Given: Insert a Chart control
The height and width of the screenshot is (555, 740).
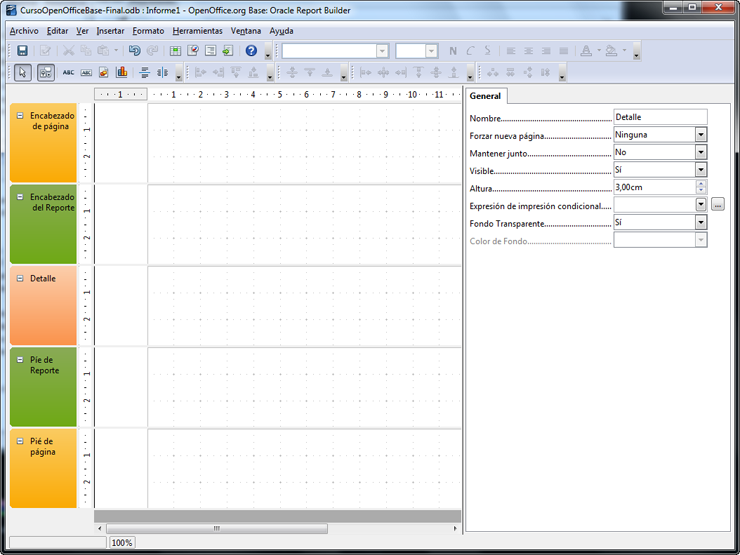Looking at the screenshot, I should pyautogui.click(x=122, y=72).
